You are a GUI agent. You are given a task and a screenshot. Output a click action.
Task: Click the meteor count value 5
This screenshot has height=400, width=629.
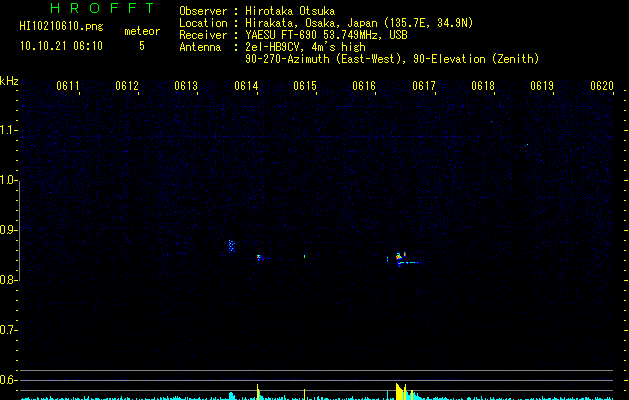[x=142, y=46]
